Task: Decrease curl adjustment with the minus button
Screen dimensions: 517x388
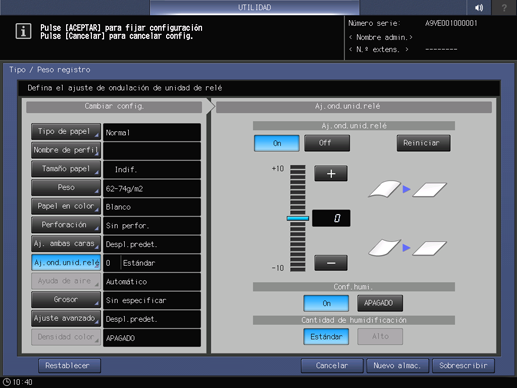Action: click(x=331, y=263)
